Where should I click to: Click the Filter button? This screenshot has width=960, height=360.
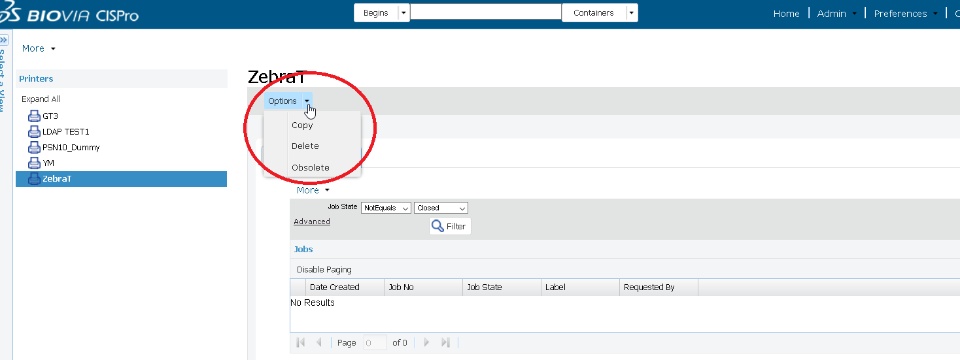450,226
